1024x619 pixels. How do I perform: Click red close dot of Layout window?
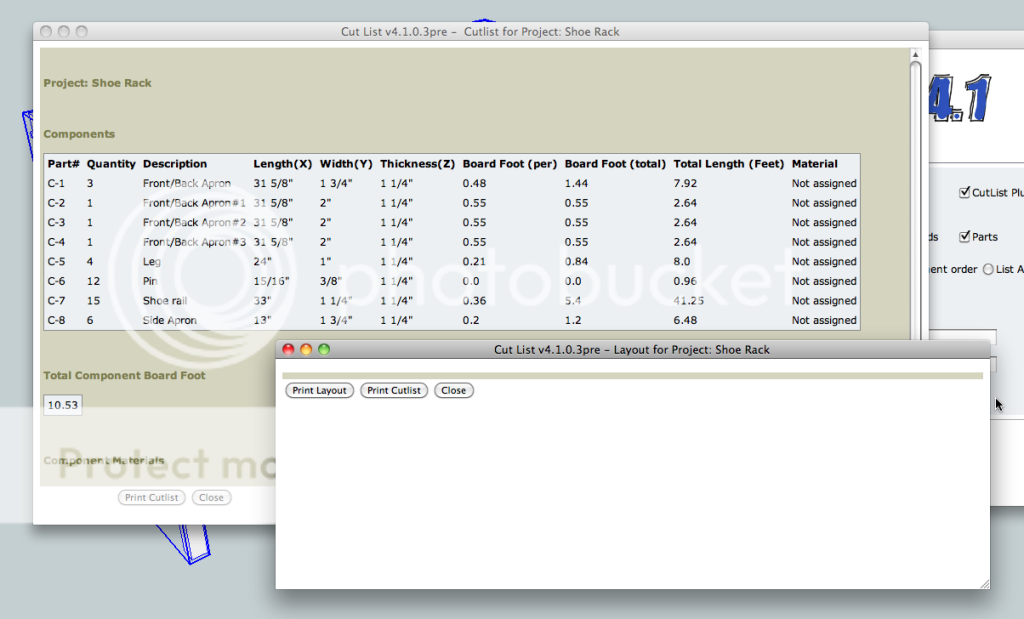[x=289, y=350]
